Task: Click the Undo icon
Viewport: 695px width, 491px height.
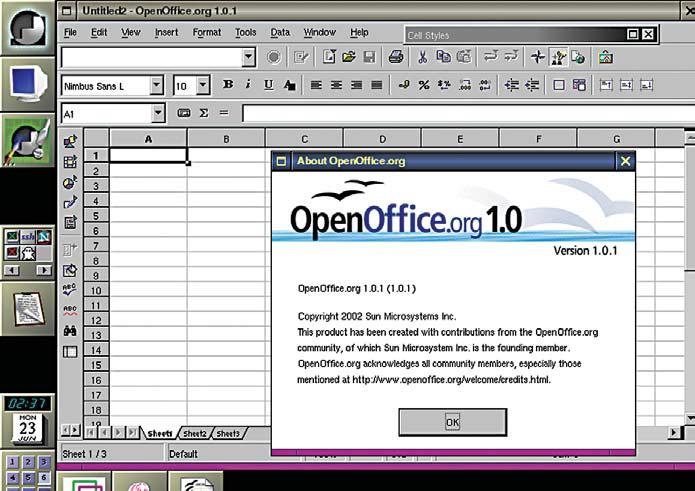Action: tap(490, 57)
